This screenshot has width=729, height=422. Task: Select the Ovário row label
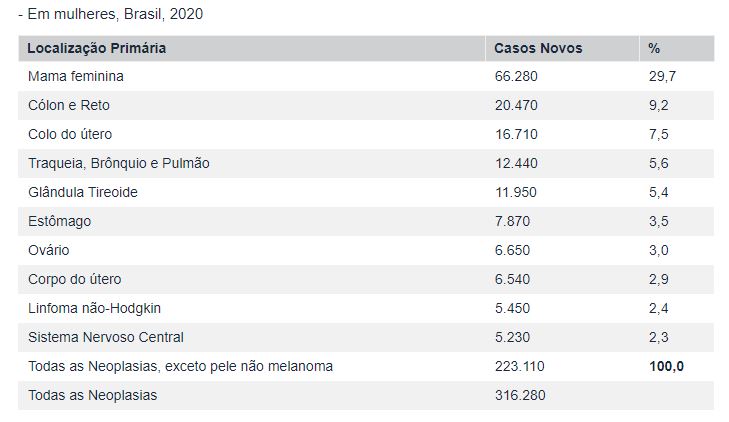click(49, 250)
